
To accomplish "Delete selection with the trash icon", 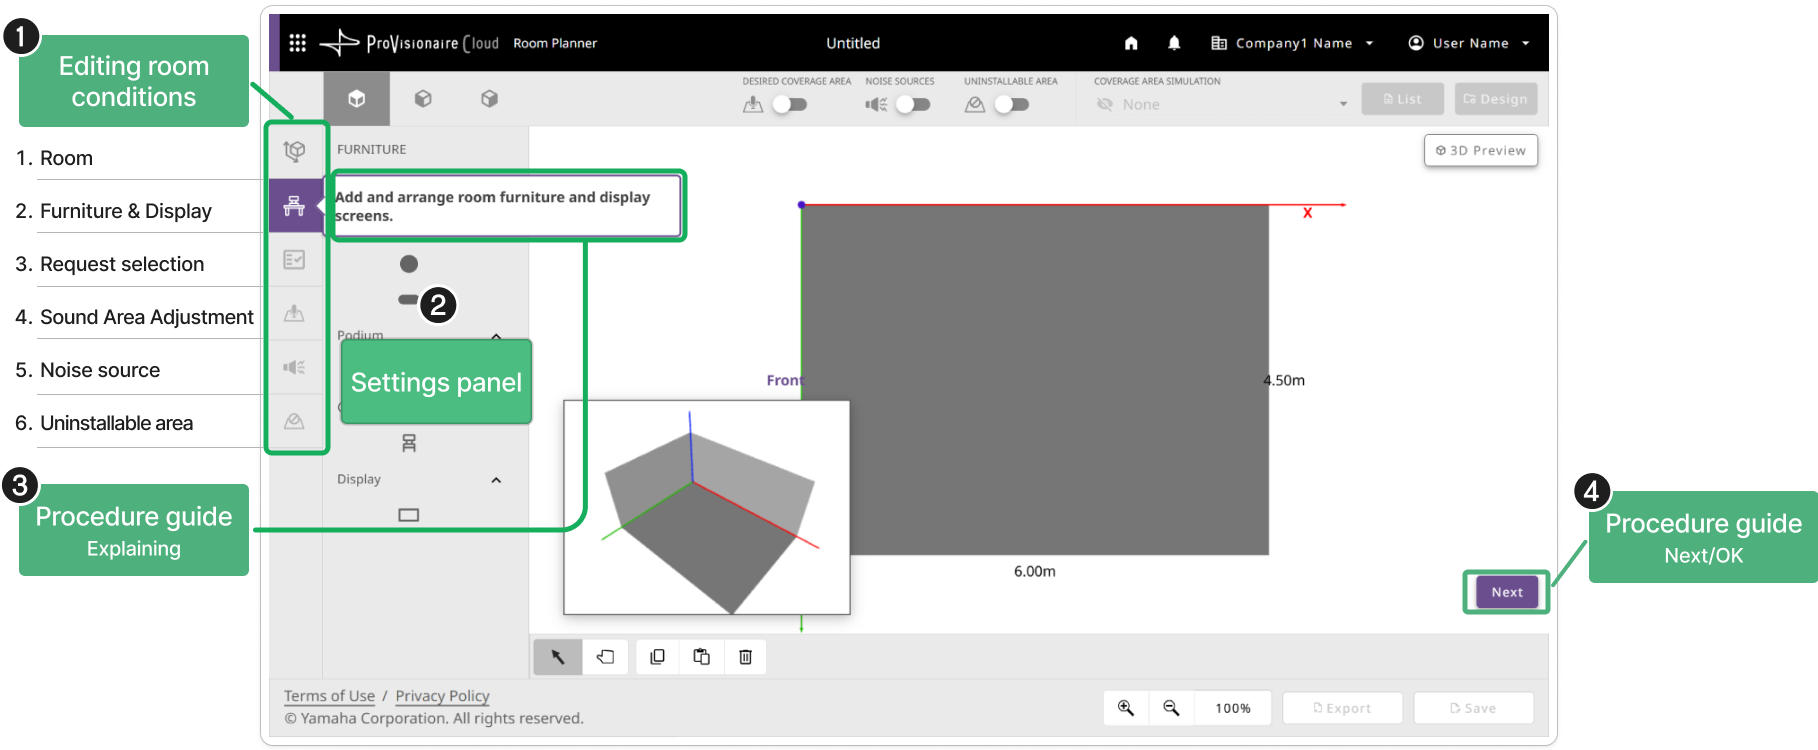I will point(745,657).
